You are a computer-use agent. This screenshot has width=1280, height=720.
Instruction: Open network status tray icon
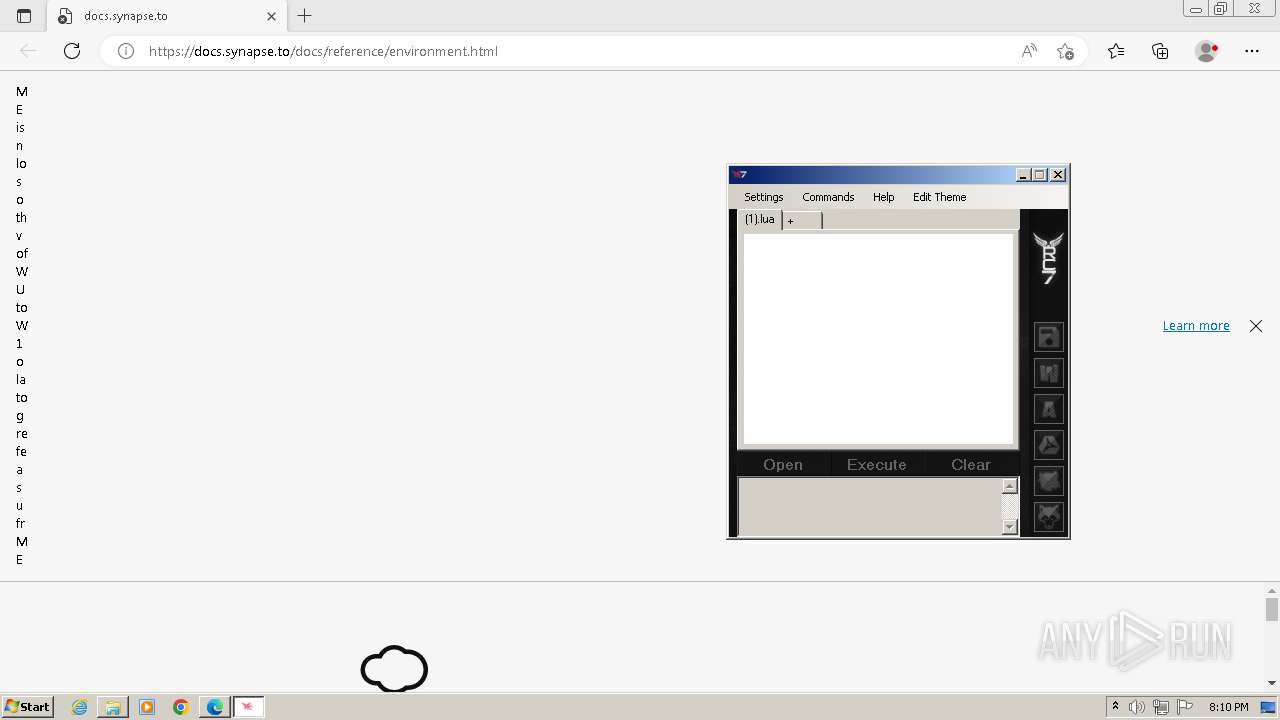click(1161, 707)
